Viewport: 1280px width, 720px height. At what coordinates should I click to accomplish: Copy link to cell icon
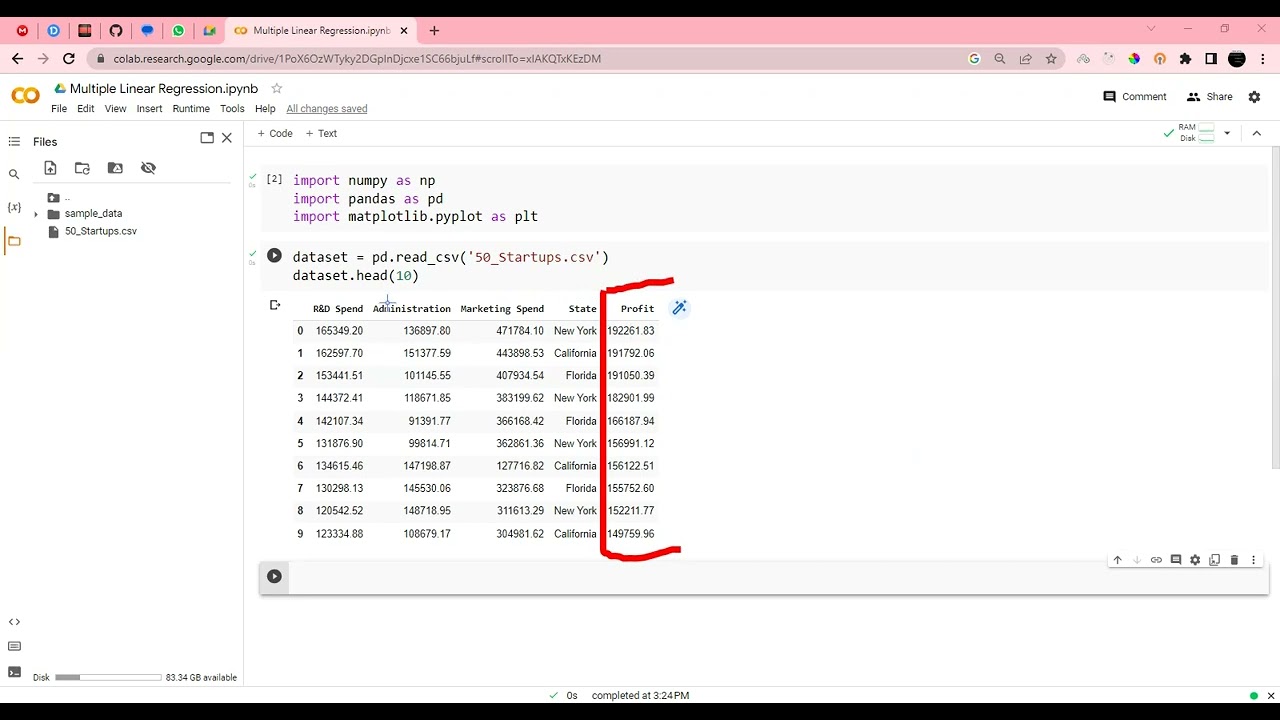coord(1156,560)
